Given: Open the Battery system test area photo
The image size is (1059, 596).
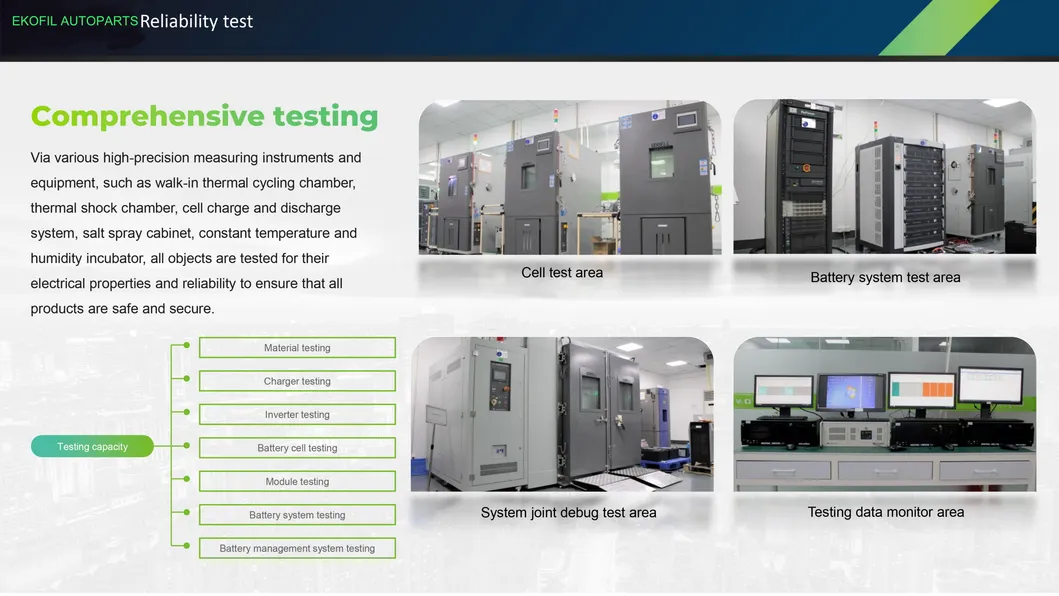Looking at the screenshot, I should (884, 177).
